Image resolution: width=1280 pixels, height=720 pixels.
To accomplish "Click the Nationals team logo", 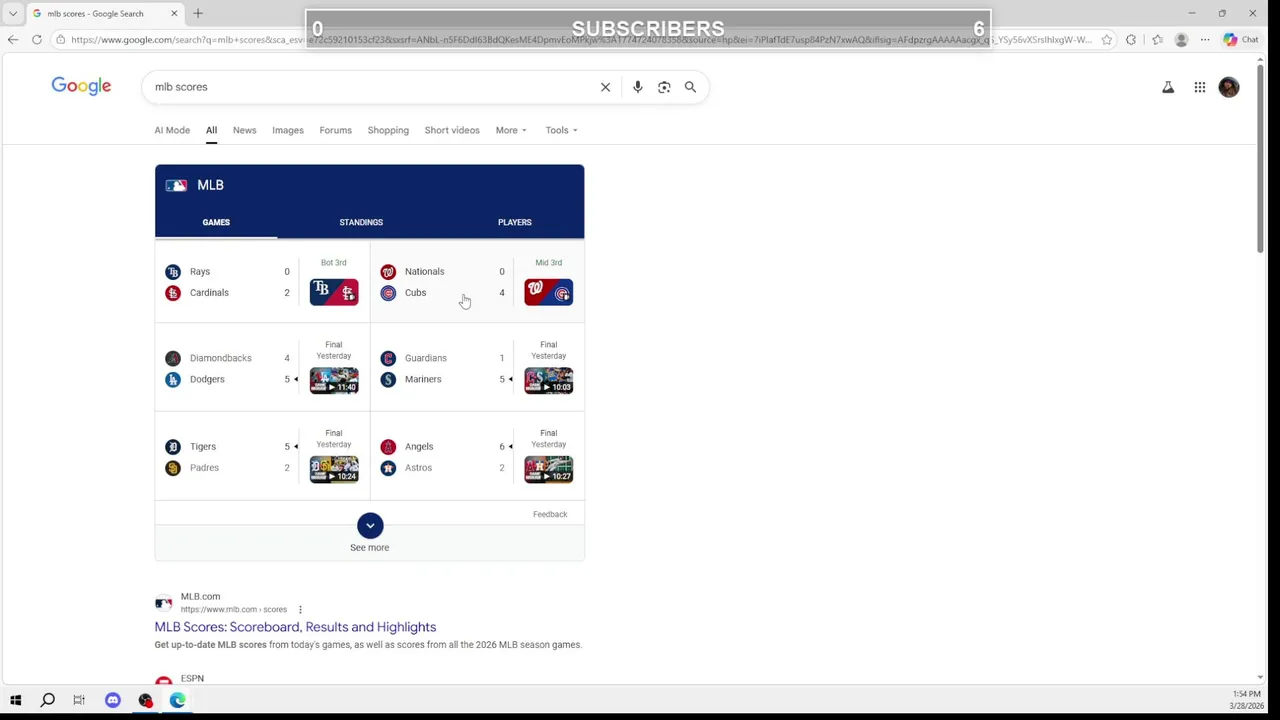I will point(388,272).
